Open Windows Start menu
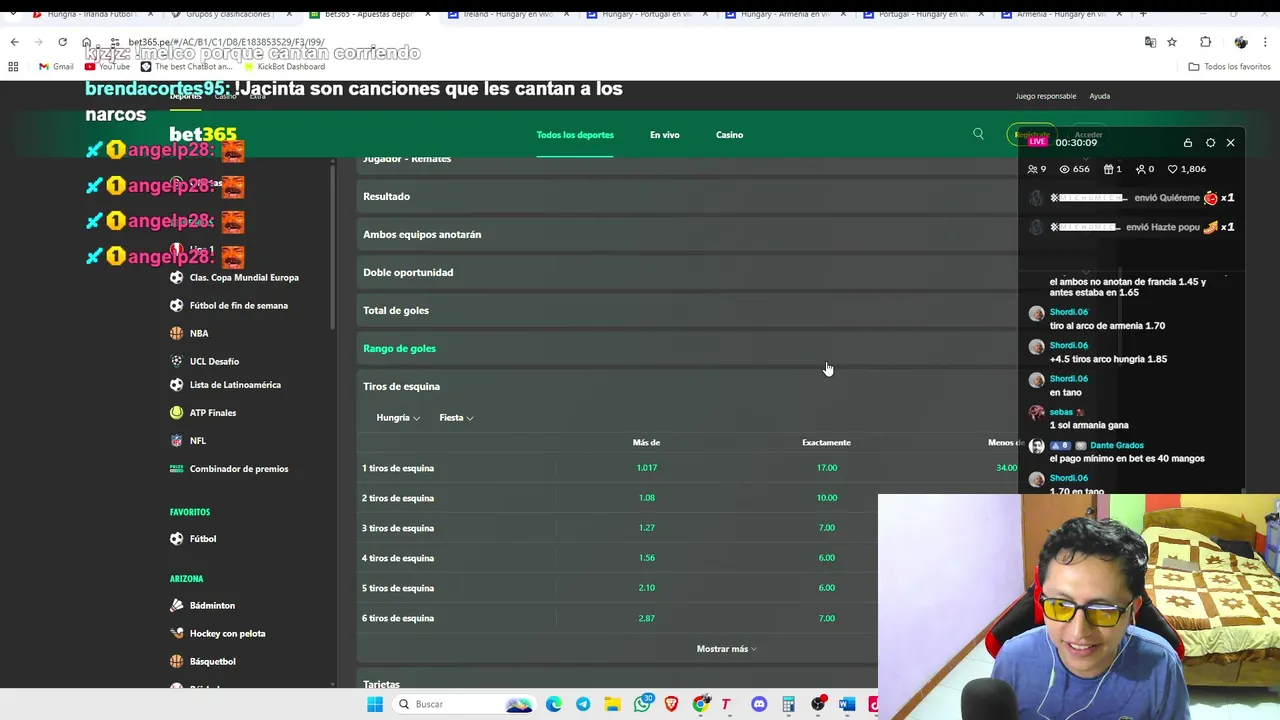The image size is (1280, 720). pos(375,704)
